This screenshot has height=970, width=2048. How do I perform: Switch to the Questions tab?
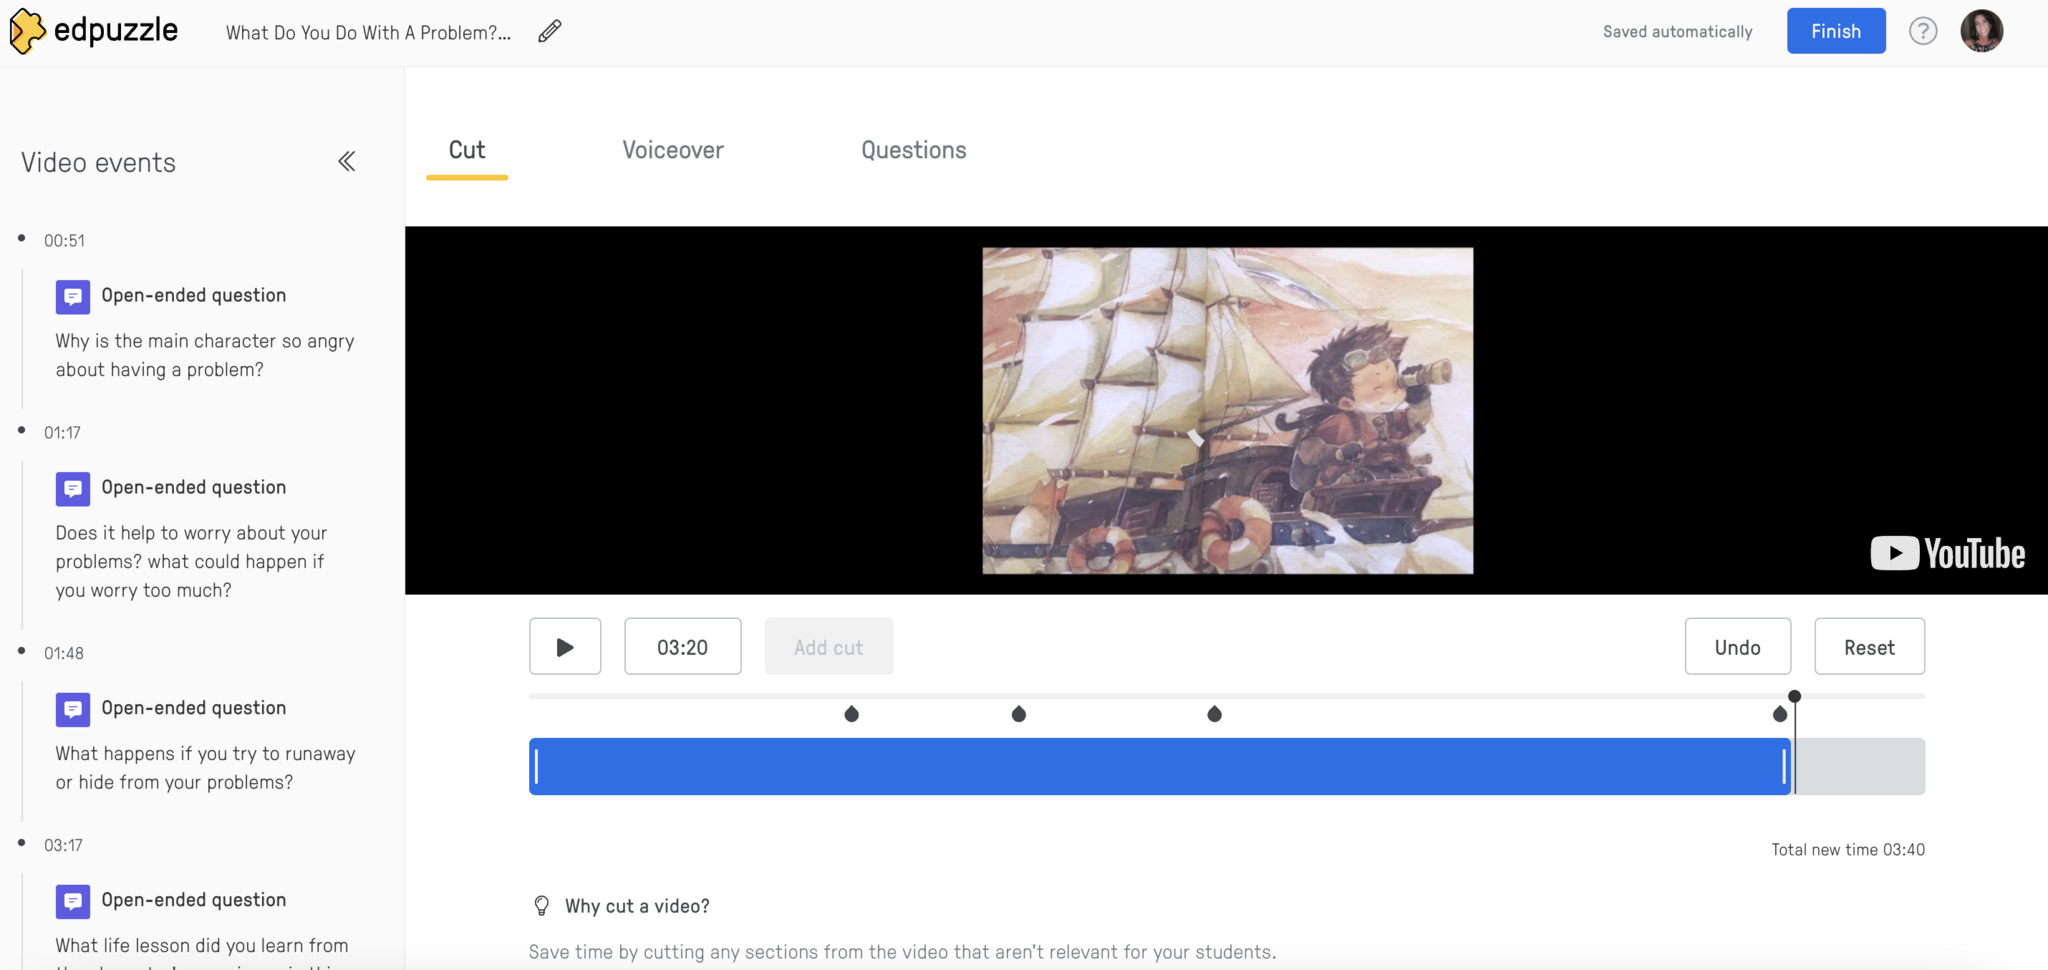tap(913, 150)
